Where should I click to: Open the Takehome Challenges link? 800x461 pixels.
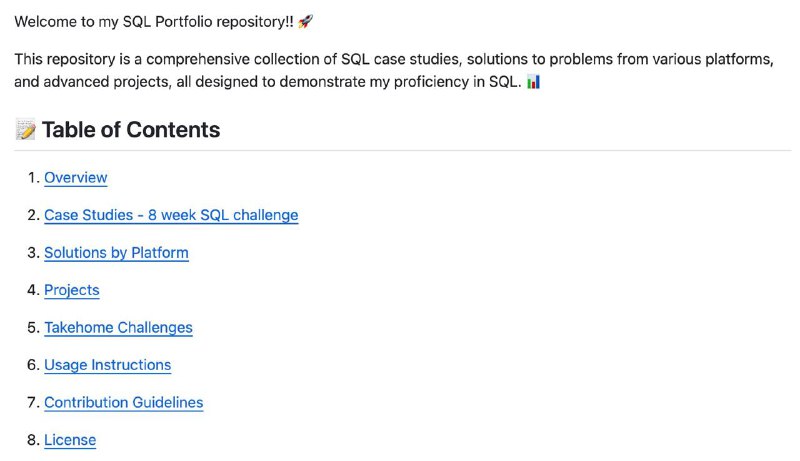pyautogui.click(x=118, y=327)
